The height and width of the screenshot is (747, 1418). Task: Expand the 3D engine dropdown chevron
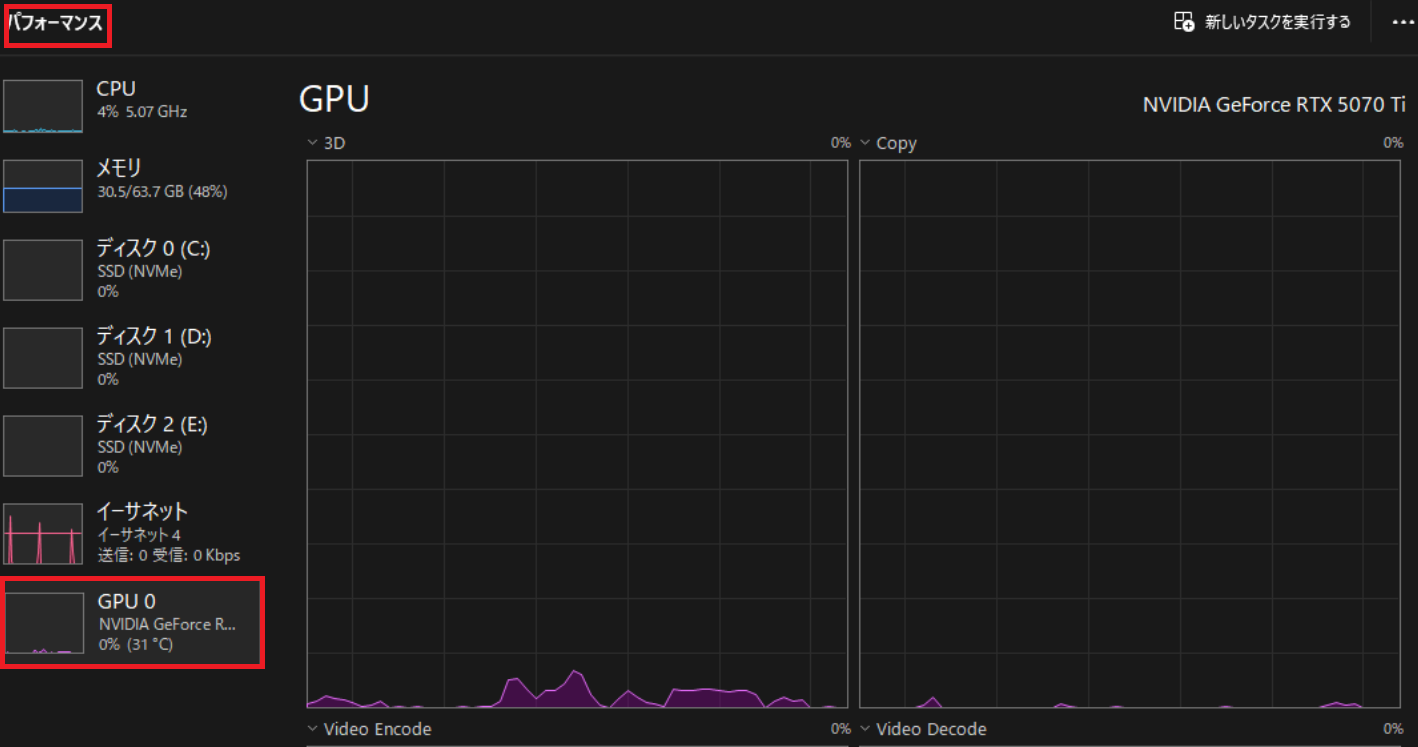pyautogui.click(x=313, y=143)
